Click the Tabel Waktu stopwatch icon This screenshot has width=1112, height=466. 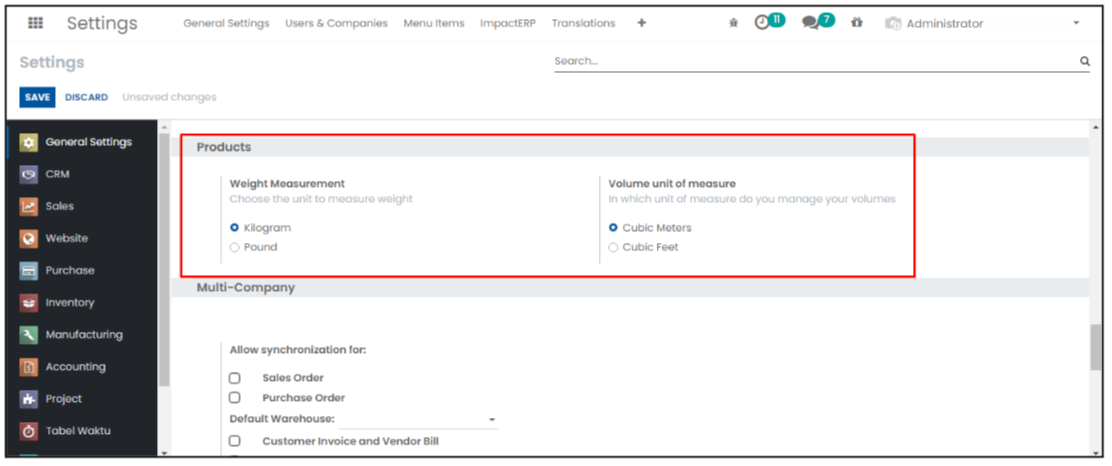click(x=28, y=431)
